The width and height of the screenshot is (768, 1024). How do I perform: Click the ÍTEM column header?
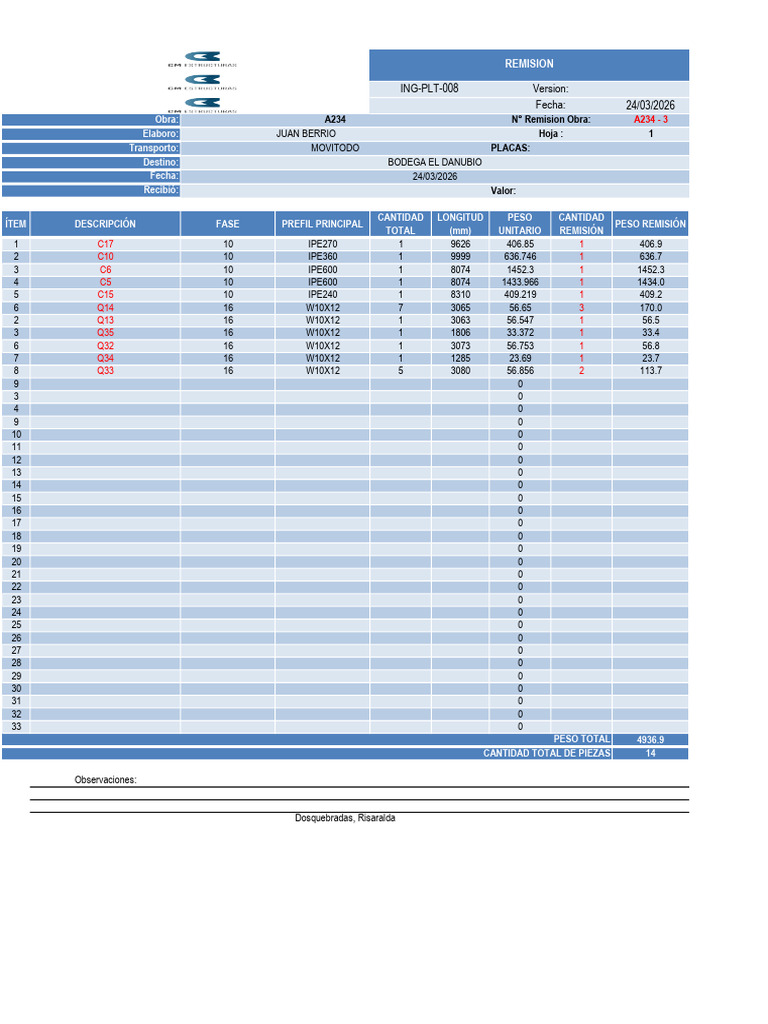[16, 224]
